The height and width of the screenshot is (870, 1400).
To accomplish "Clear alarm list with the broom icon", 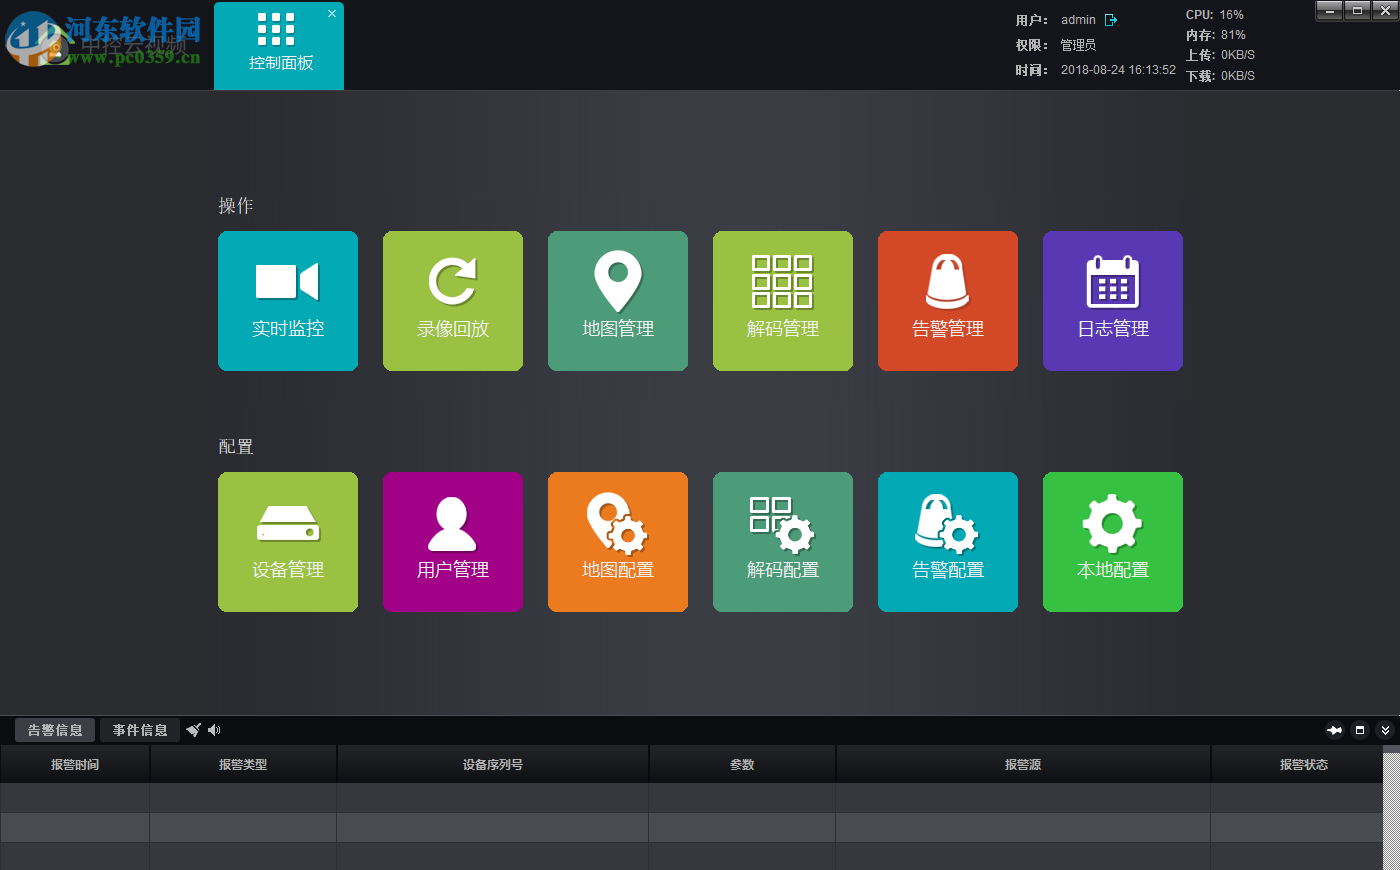I will coord(194,730).
